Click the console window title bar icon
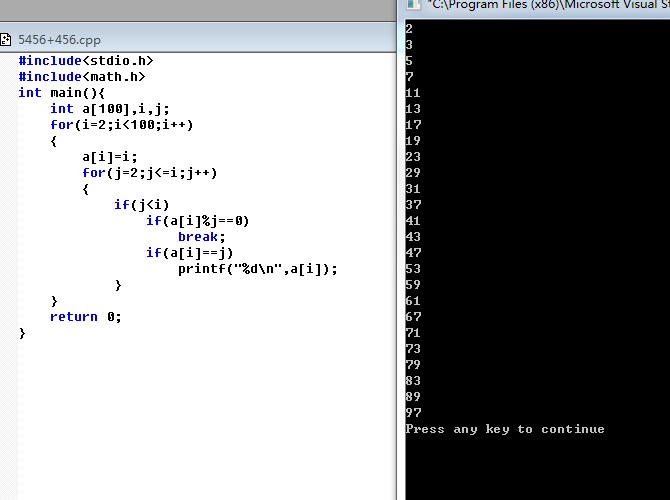This screenshot has height=500, width=670. (413, 4)
